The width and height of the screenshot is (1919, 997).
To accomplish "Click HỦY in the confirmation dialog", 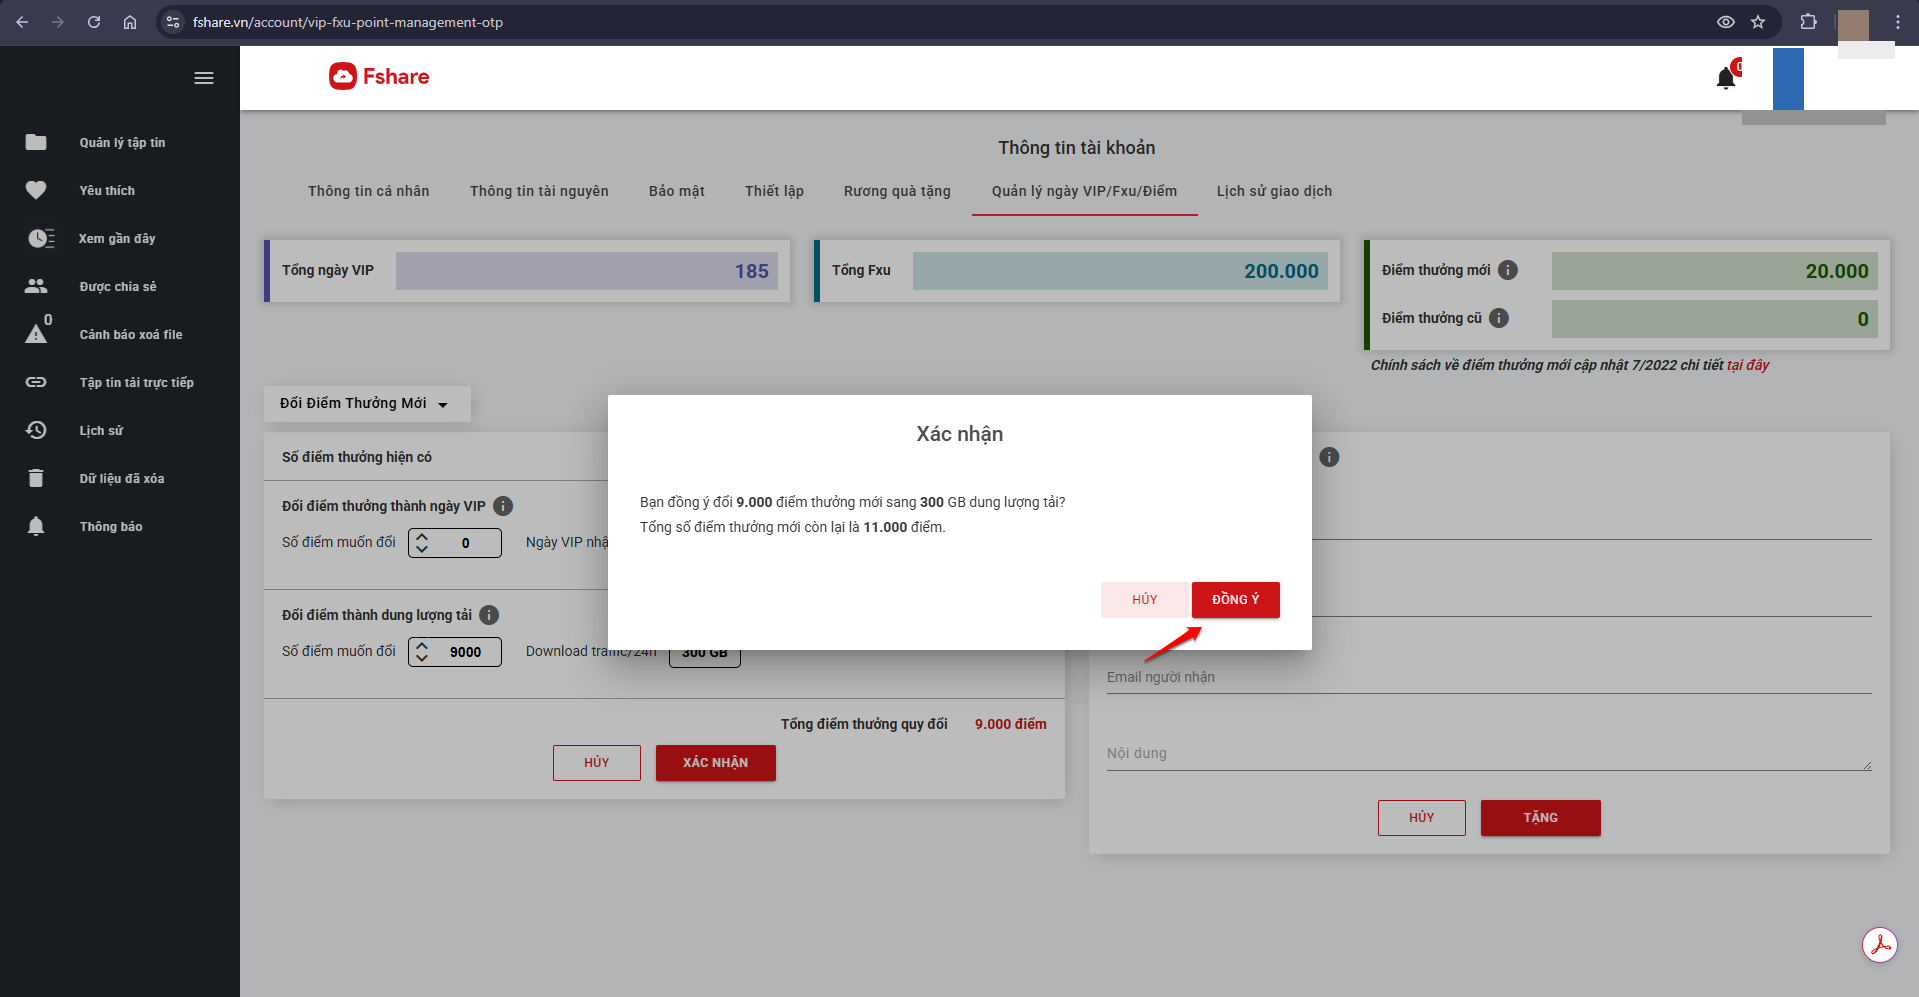I will pyautogui.click(x=1144, y=600).
